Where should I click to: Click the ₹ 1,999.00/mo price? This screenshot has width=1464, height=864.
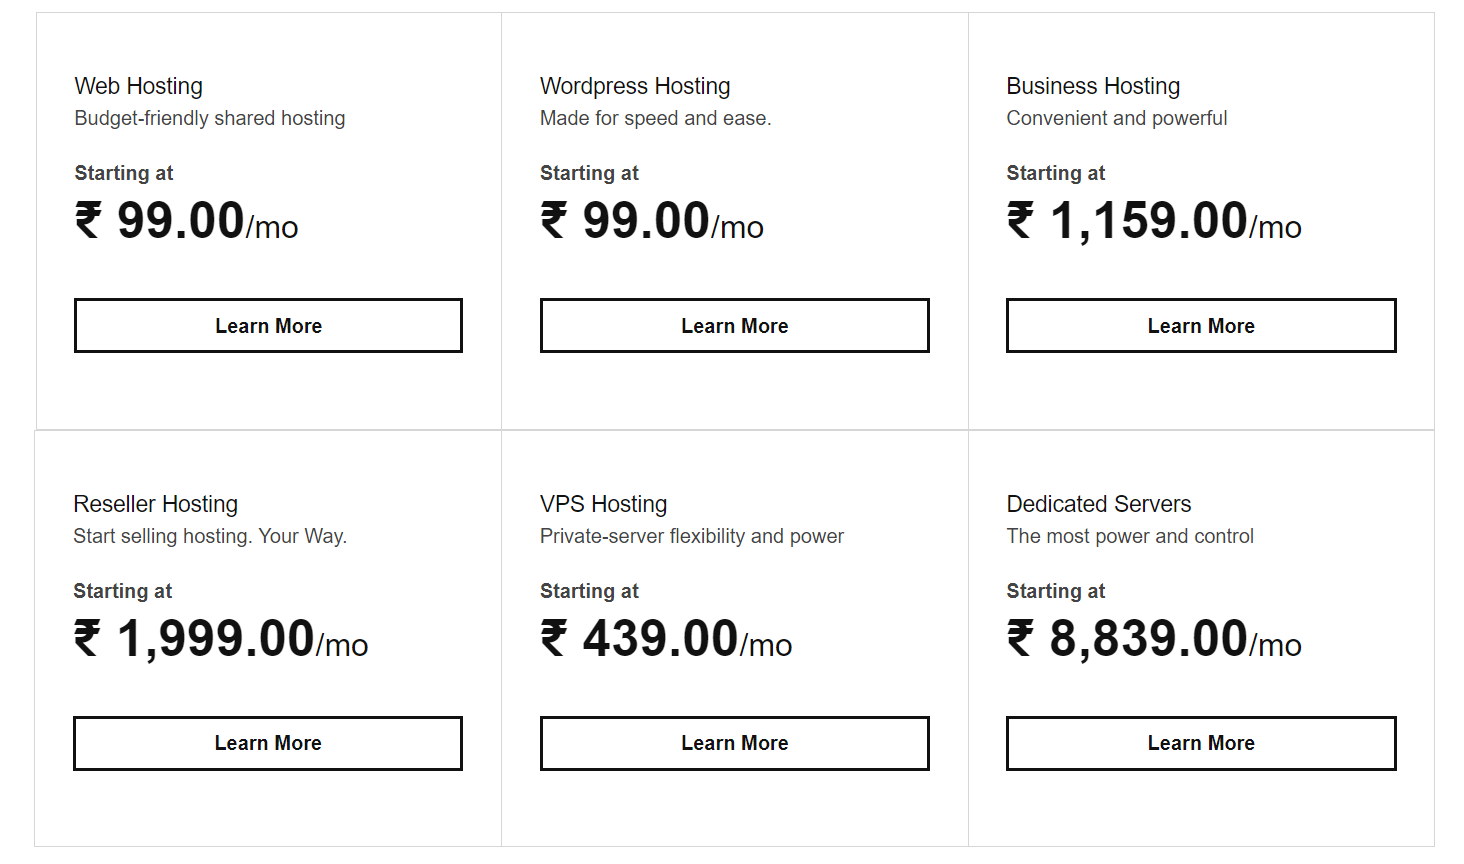pyautogui.click(x=221, y=639)
